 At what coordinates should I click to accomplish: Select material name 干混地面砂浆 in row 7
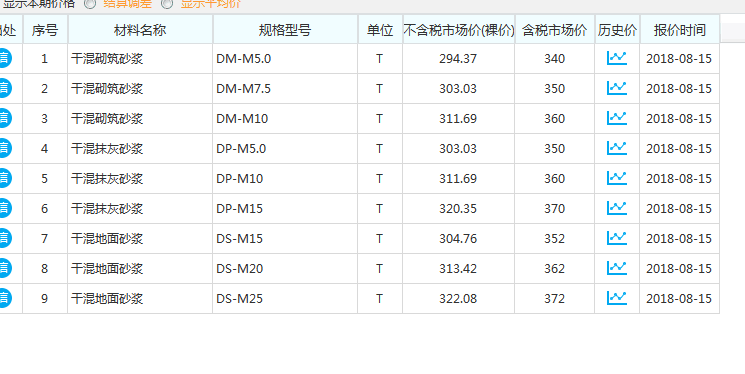(x=107, y=239)
